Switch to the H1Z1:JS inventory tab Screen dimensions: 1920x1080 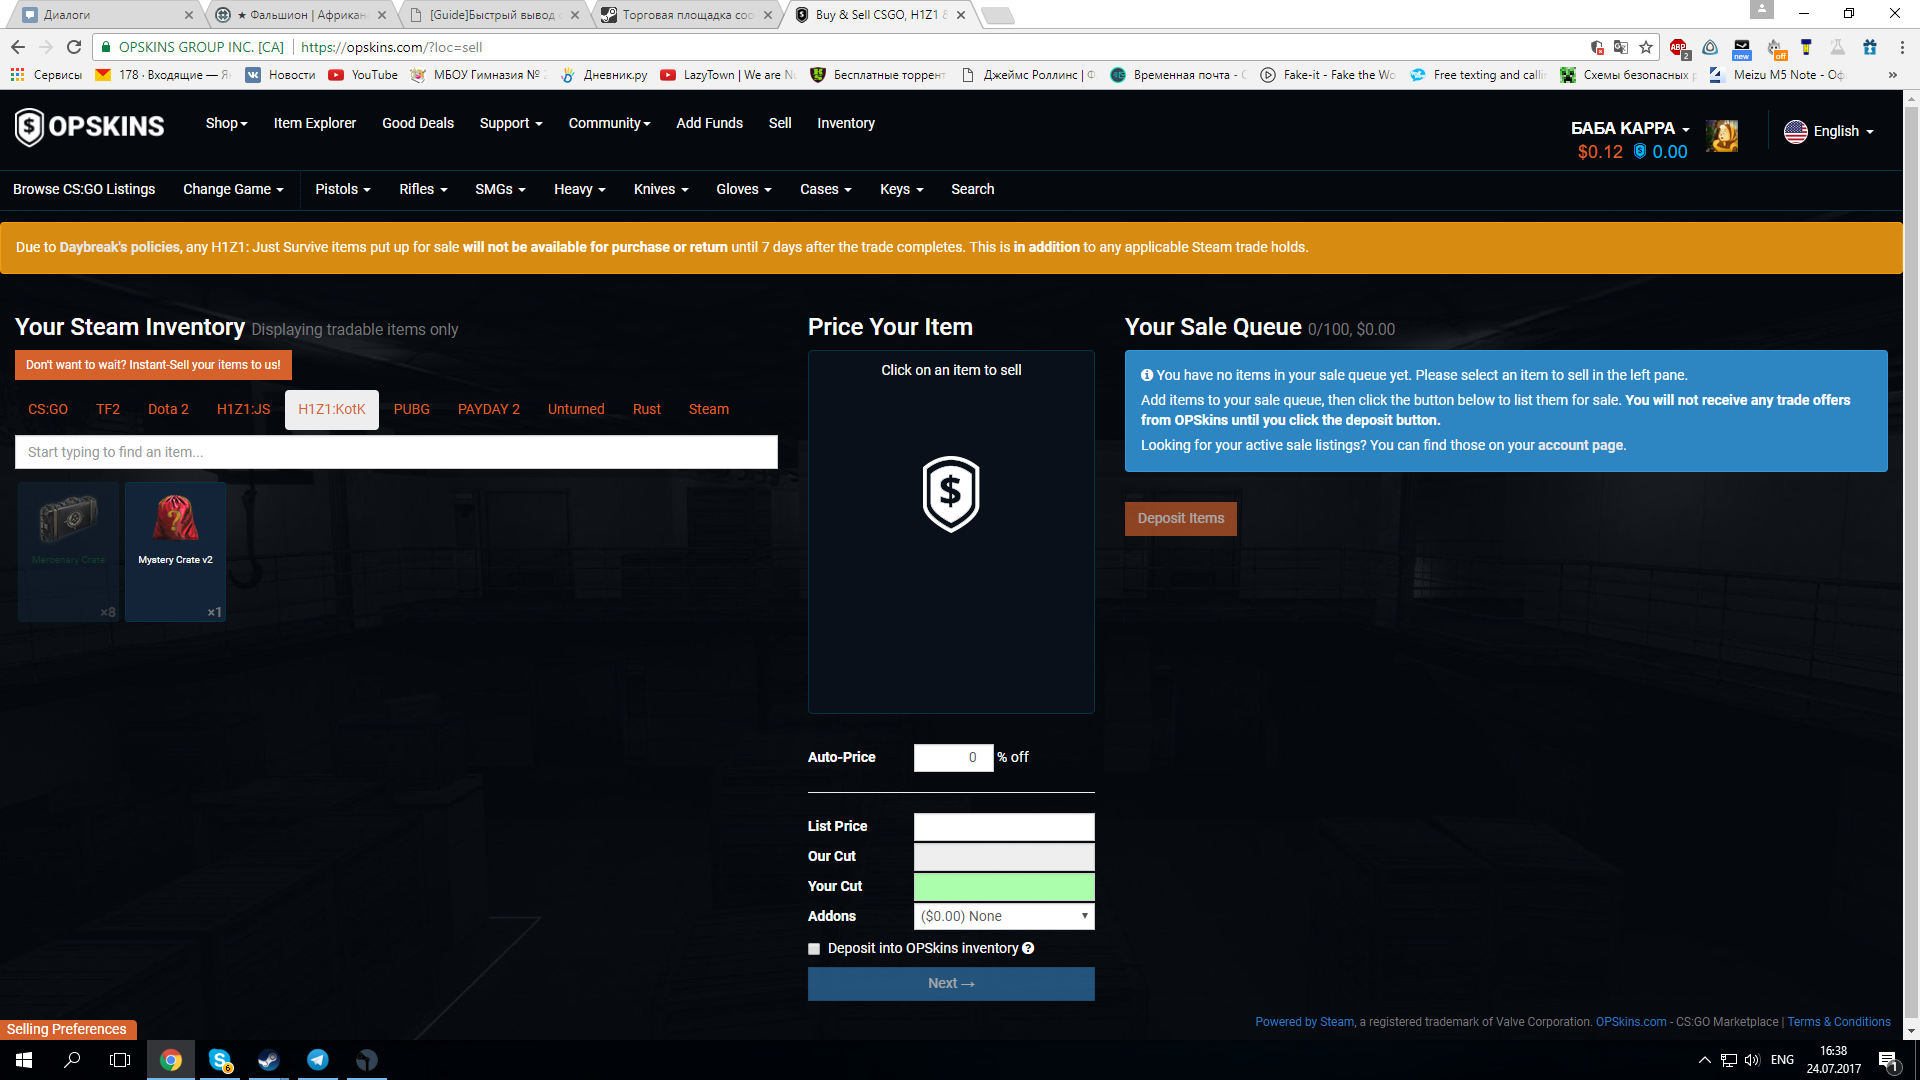pos(244,409)
